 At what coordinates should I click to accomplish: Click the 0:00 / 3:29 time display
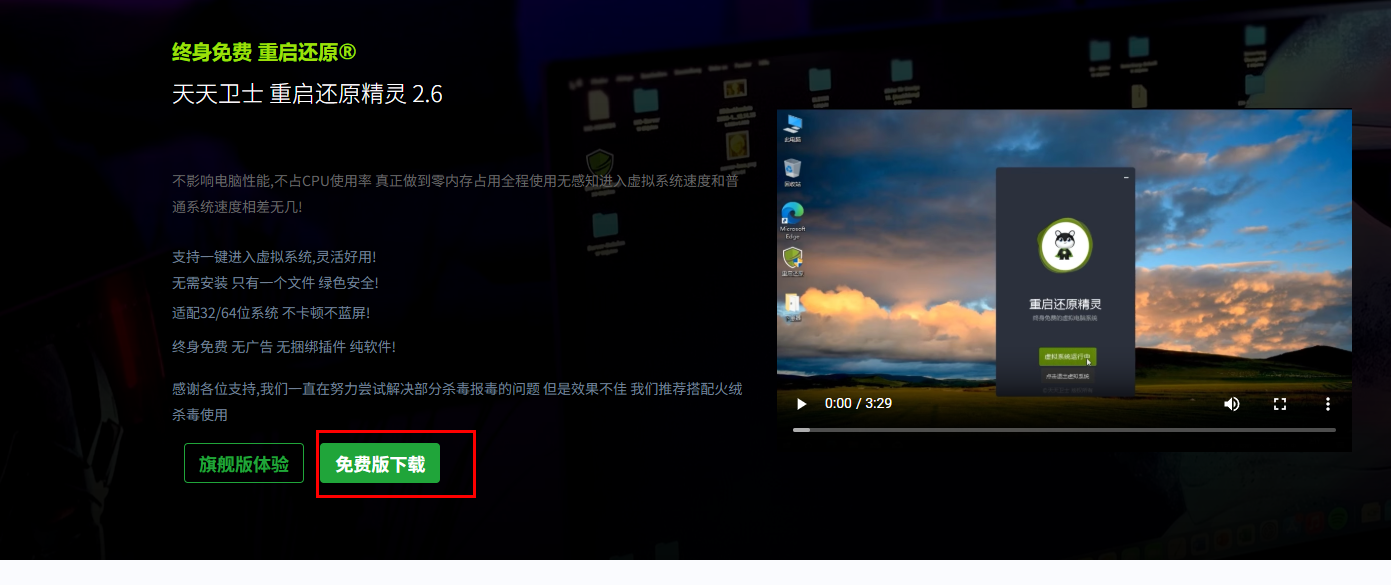(858, 404)
